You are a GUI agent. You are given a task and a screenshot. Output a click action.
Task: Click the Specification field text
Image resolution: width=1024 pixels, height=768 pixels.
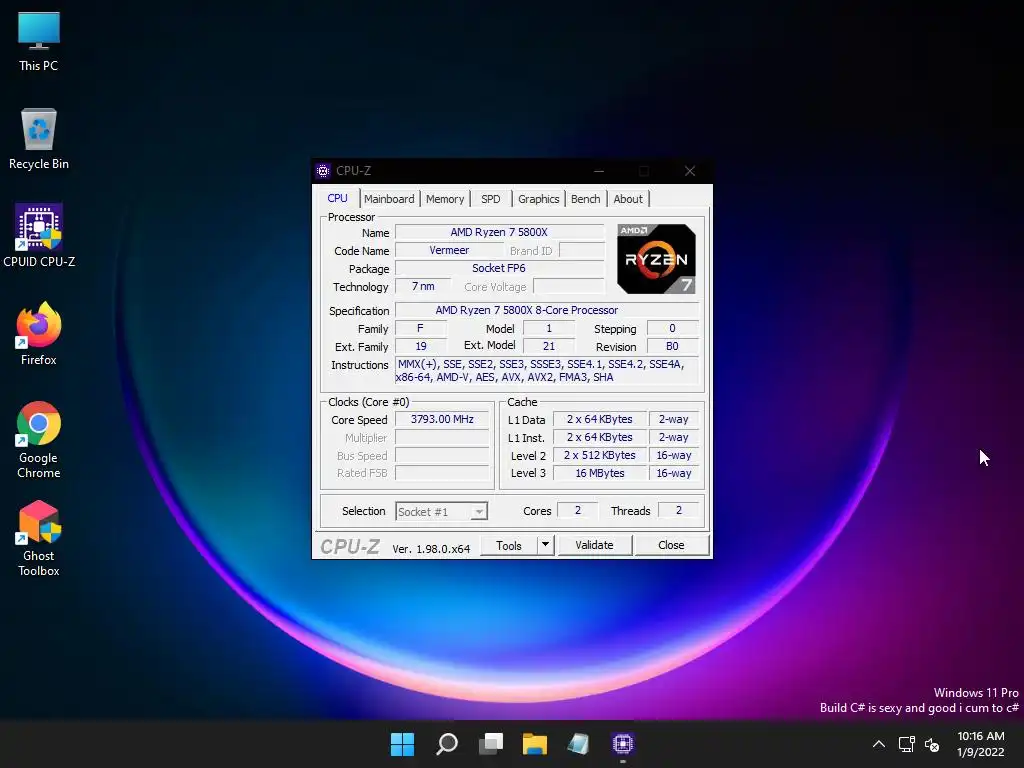[547, 310]
